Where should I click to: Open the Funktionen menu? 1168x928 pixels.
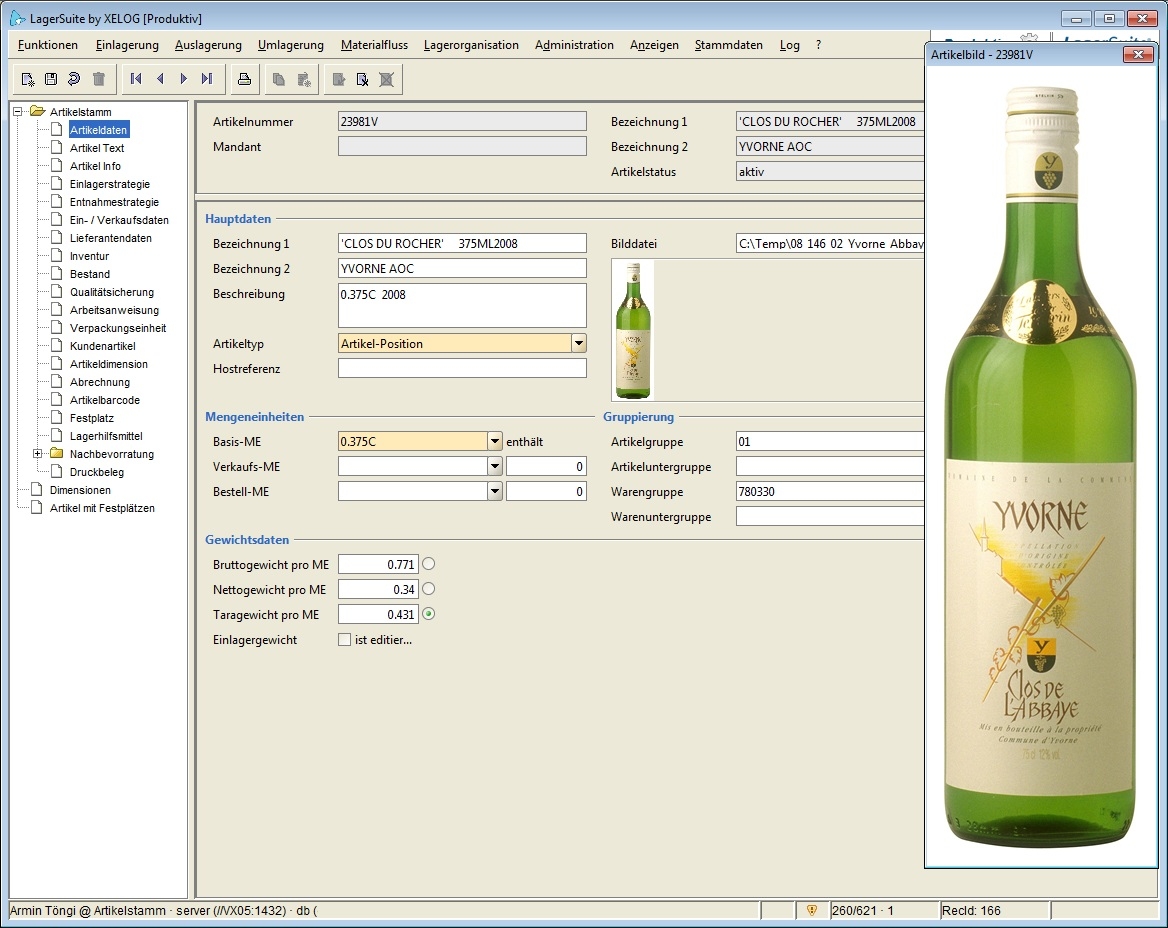click(x=48, y=45)
